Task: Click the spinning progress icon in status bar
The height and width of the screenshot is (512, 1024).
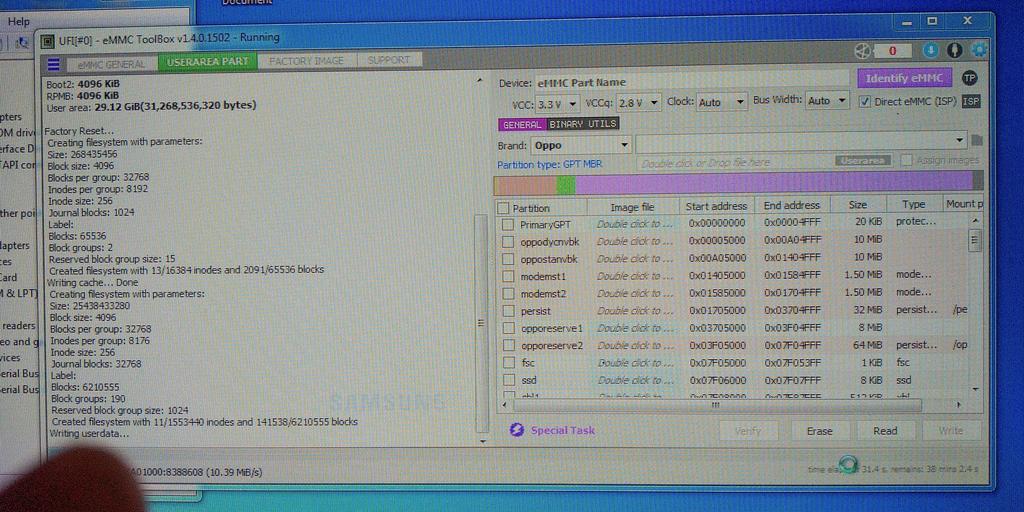Action: click(x=848, y=463)
